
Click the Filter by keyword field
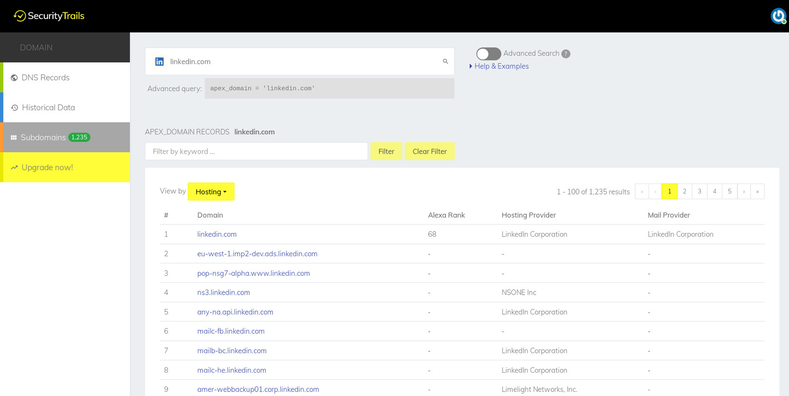coord(256,151)
